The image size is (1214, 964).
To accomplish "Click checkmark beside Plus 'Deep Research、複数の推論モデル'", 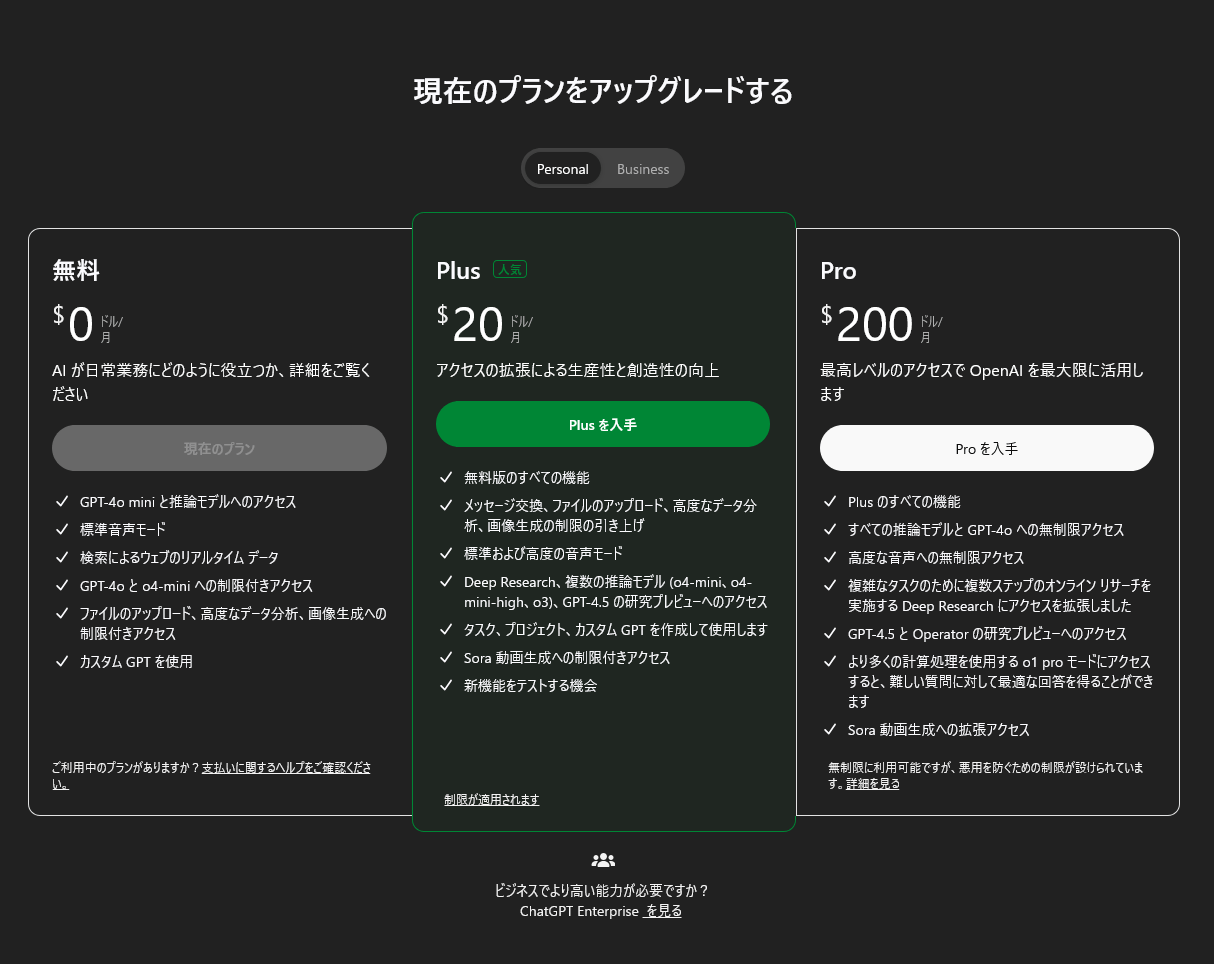I will tap(446, 582).
